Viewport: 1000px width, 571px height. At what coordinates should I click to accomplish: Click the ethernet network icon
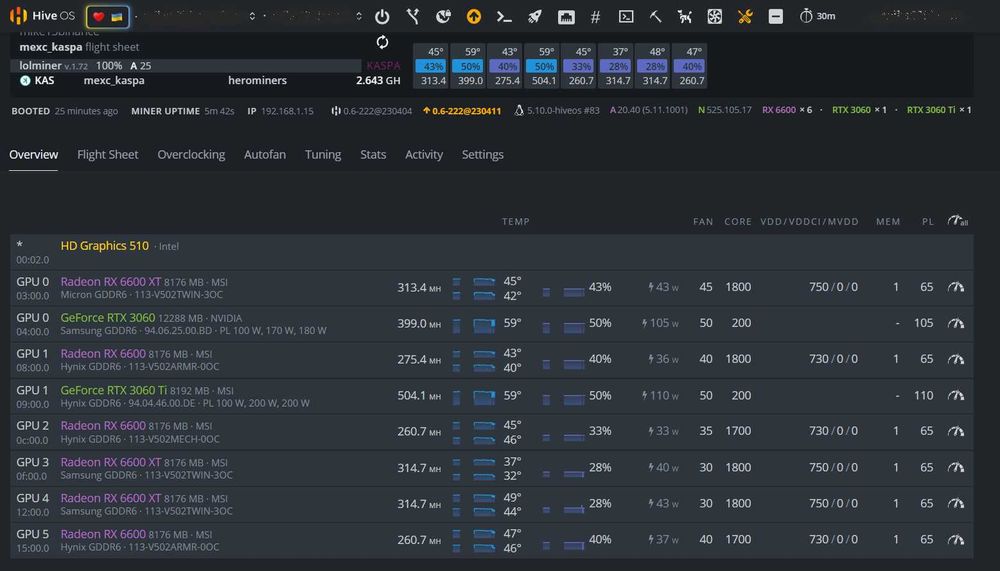pos(566,17)
